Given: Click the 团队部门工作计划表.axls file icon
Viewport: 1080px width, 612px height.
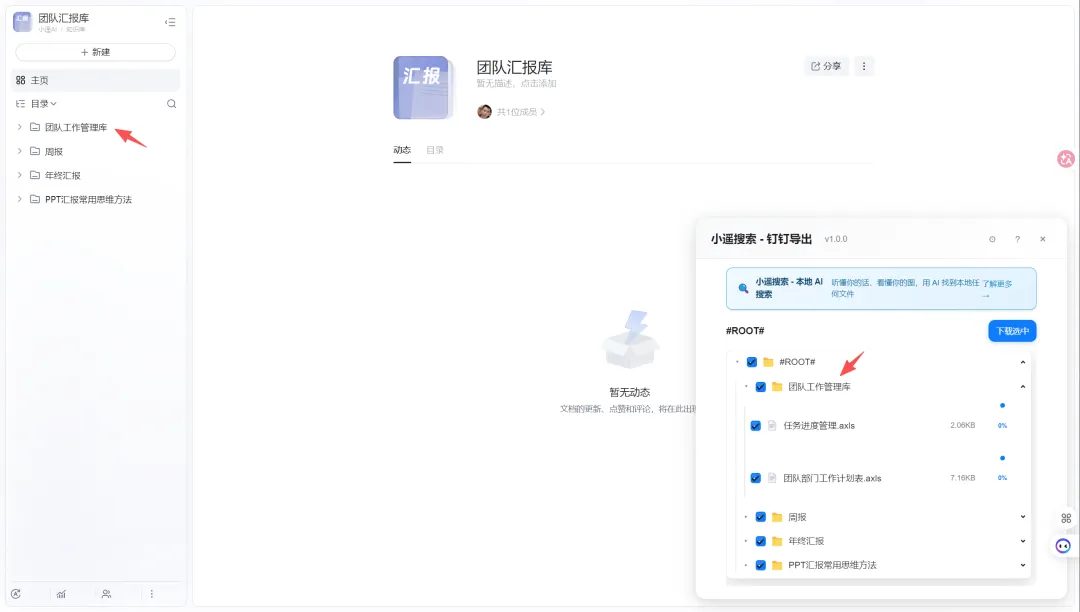Looking at the screenshot, I should [772, 478].
